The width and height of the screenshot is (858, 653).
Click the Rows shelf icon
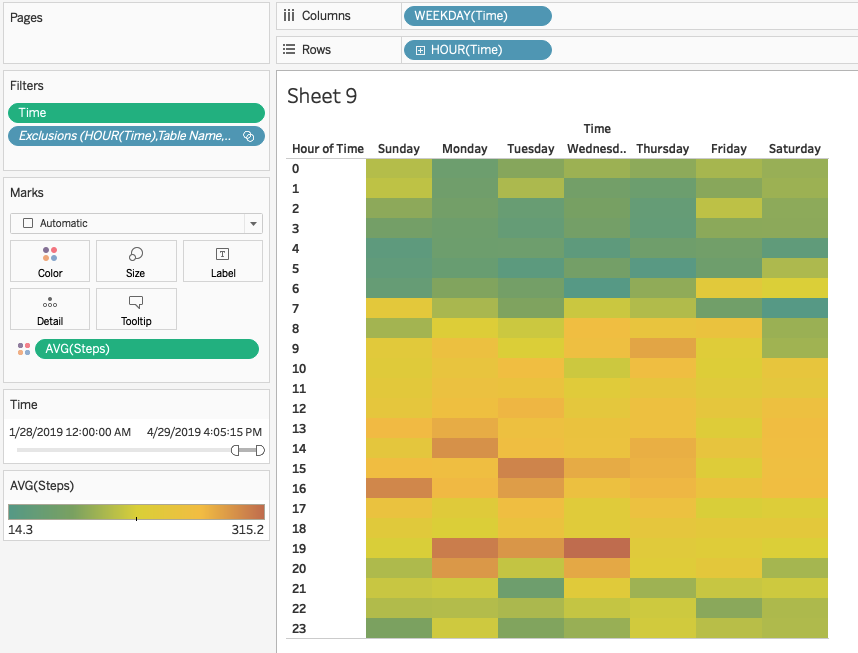[289, 49]
